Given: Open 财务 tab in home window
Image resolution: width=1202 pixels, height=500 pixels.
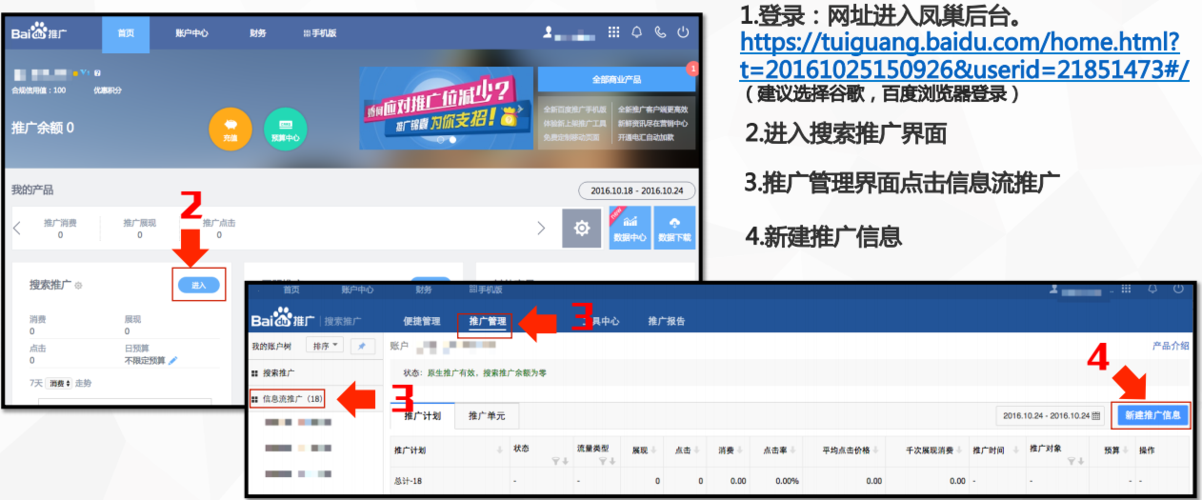Looking at the screenshot, I should point(258,33).
